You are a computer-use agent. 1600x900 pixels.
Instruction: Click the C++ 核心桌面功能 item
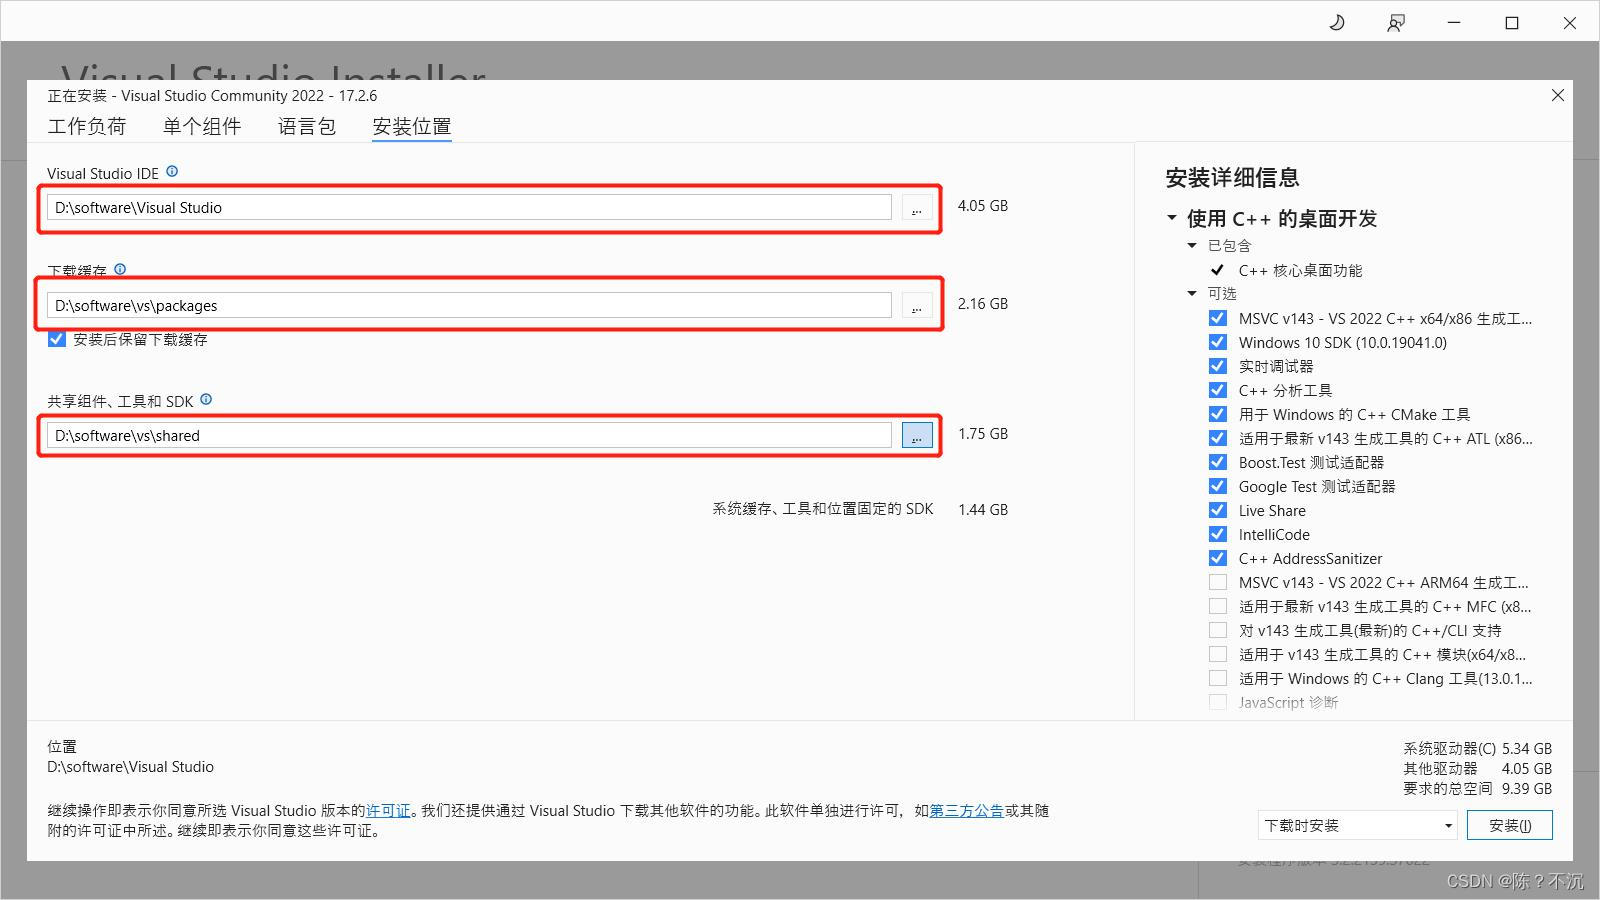pos(1300,270)
